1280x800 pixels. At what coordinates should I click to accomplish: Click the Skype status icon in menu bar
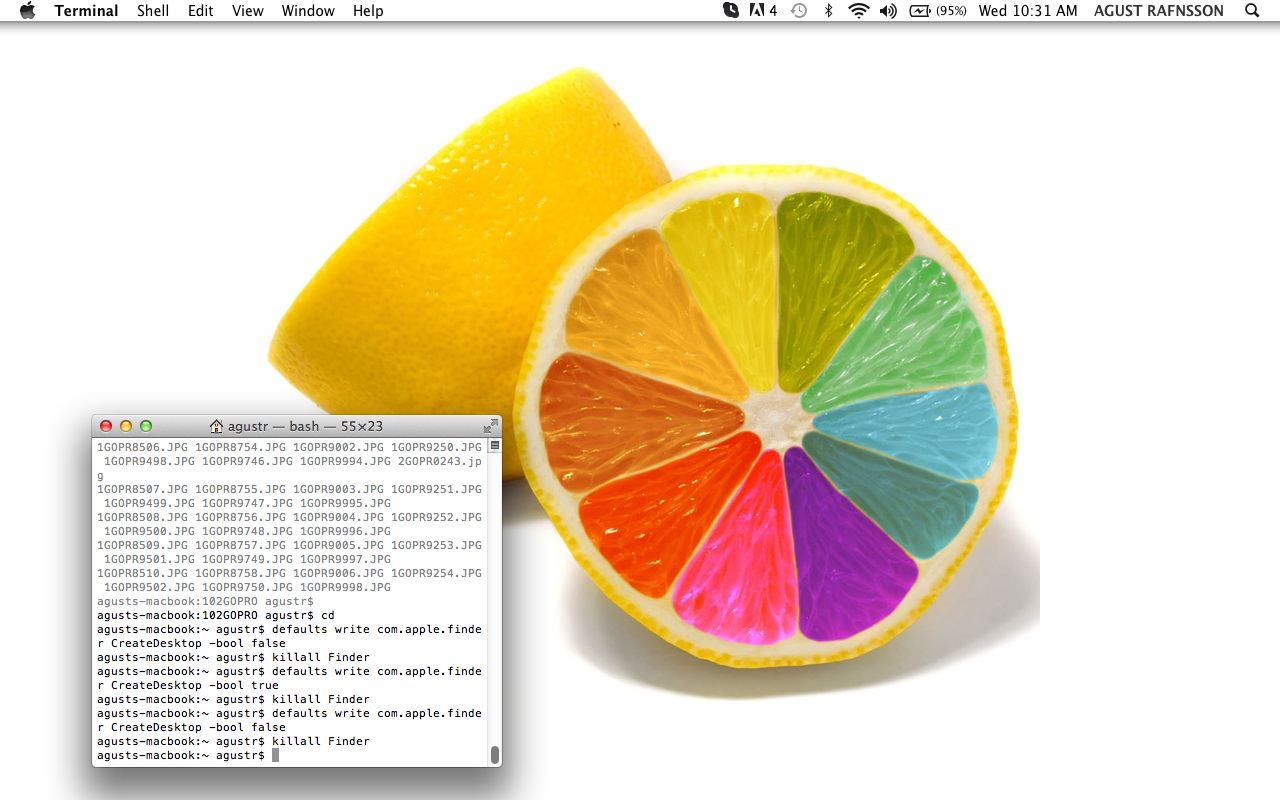coord(731,11)
